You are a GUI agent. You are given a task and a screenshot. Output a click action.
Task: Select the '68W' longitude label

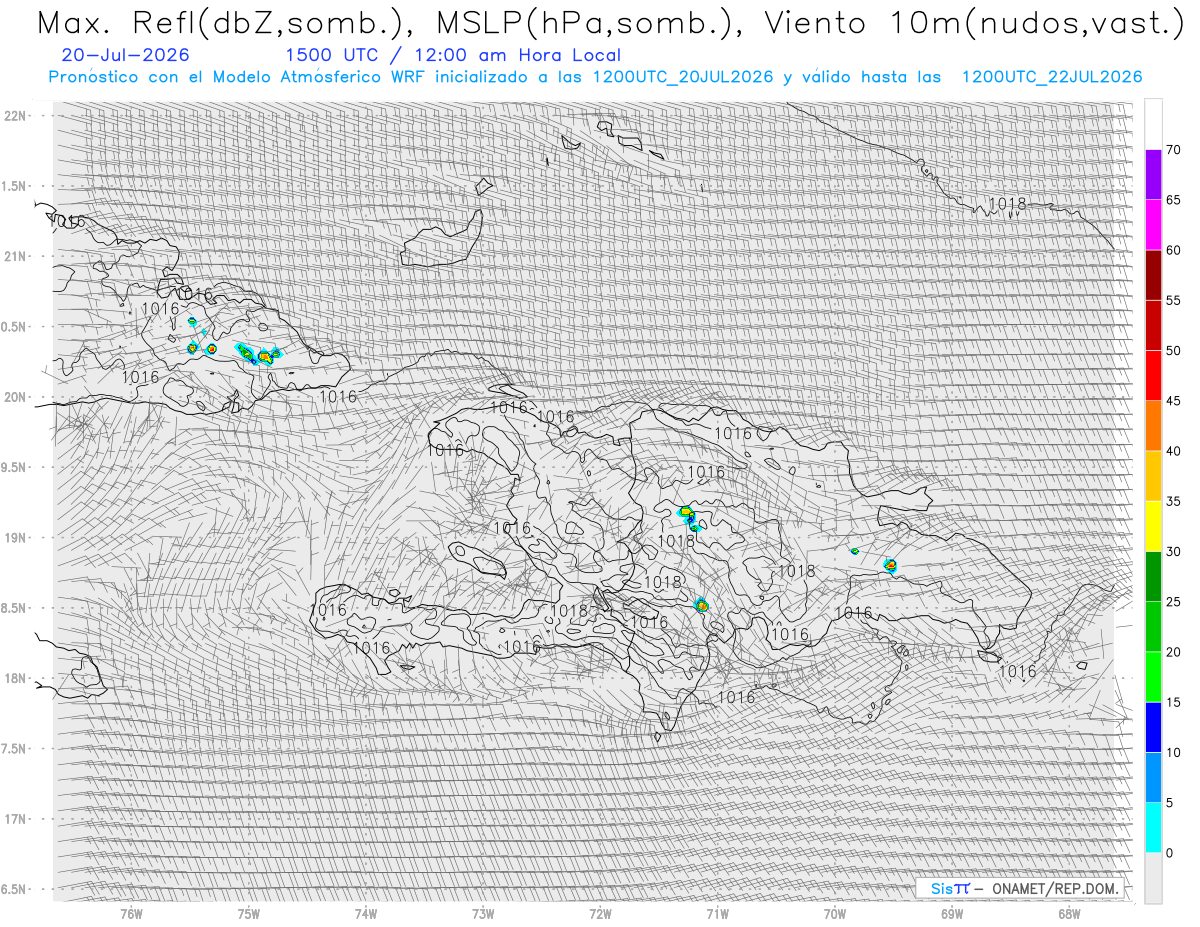point(1069,913)
